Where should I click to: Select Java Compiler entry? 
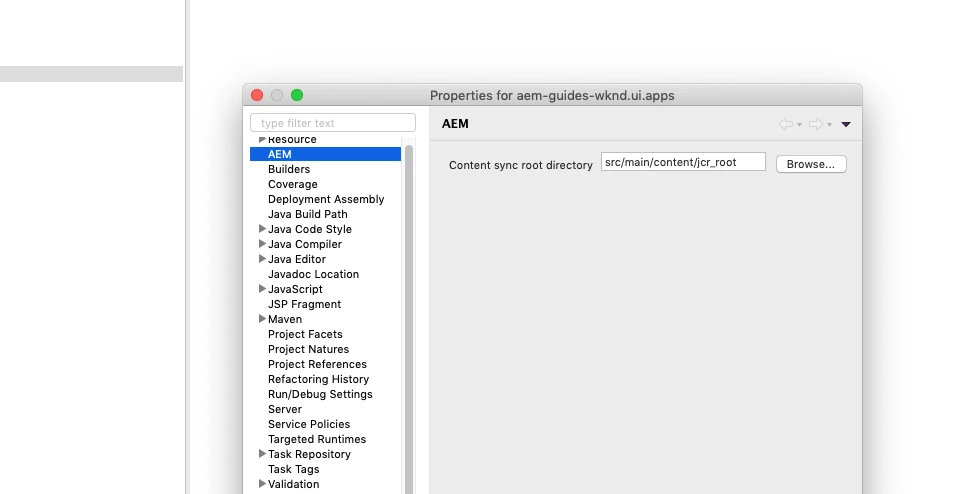point(305,244)
